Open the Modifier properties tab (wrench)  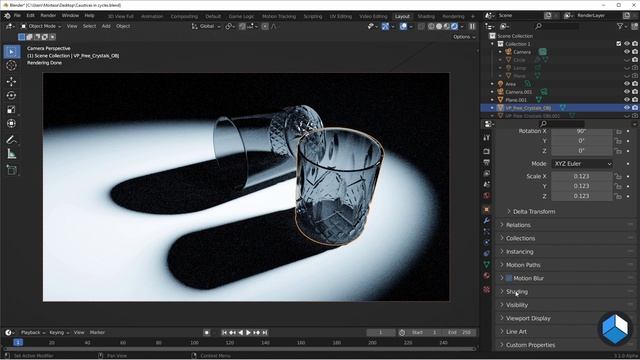[x=487, y=220]
